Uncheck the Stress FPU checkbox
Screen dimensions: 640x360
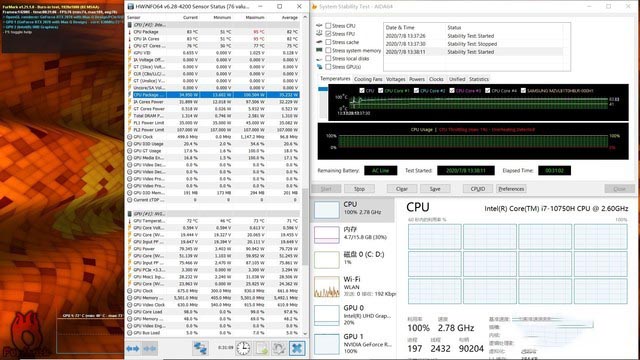pos(328,34)
